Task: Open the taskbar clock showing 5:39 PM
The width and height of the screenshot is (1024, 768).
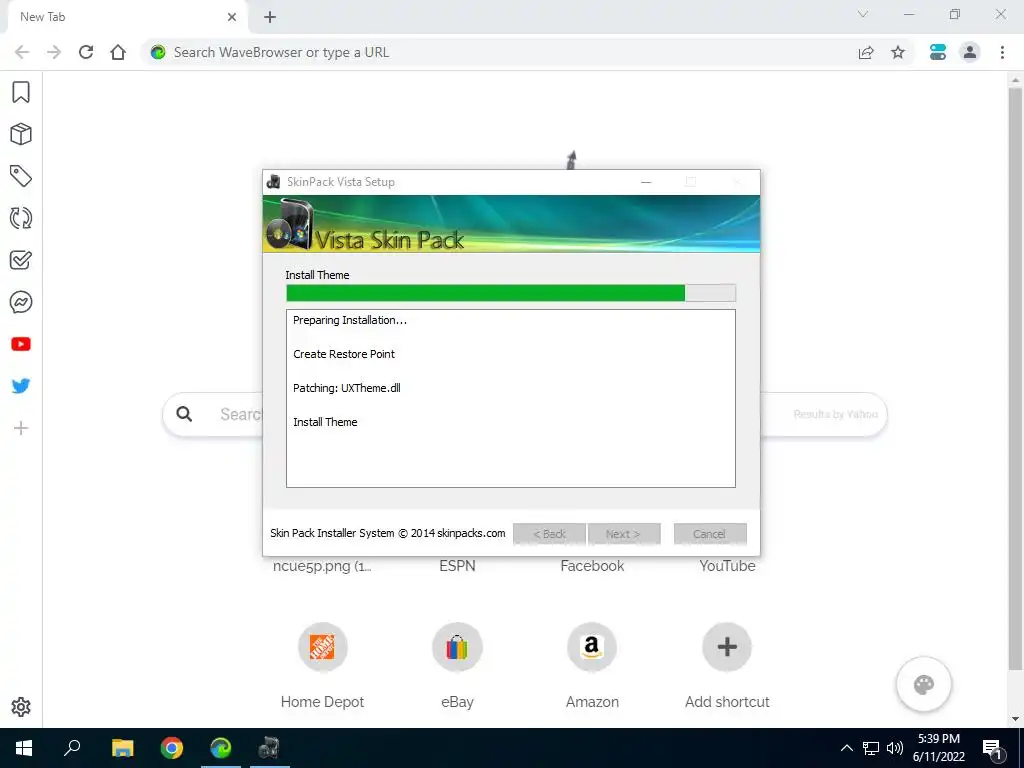Action: [x=938, y=748]
